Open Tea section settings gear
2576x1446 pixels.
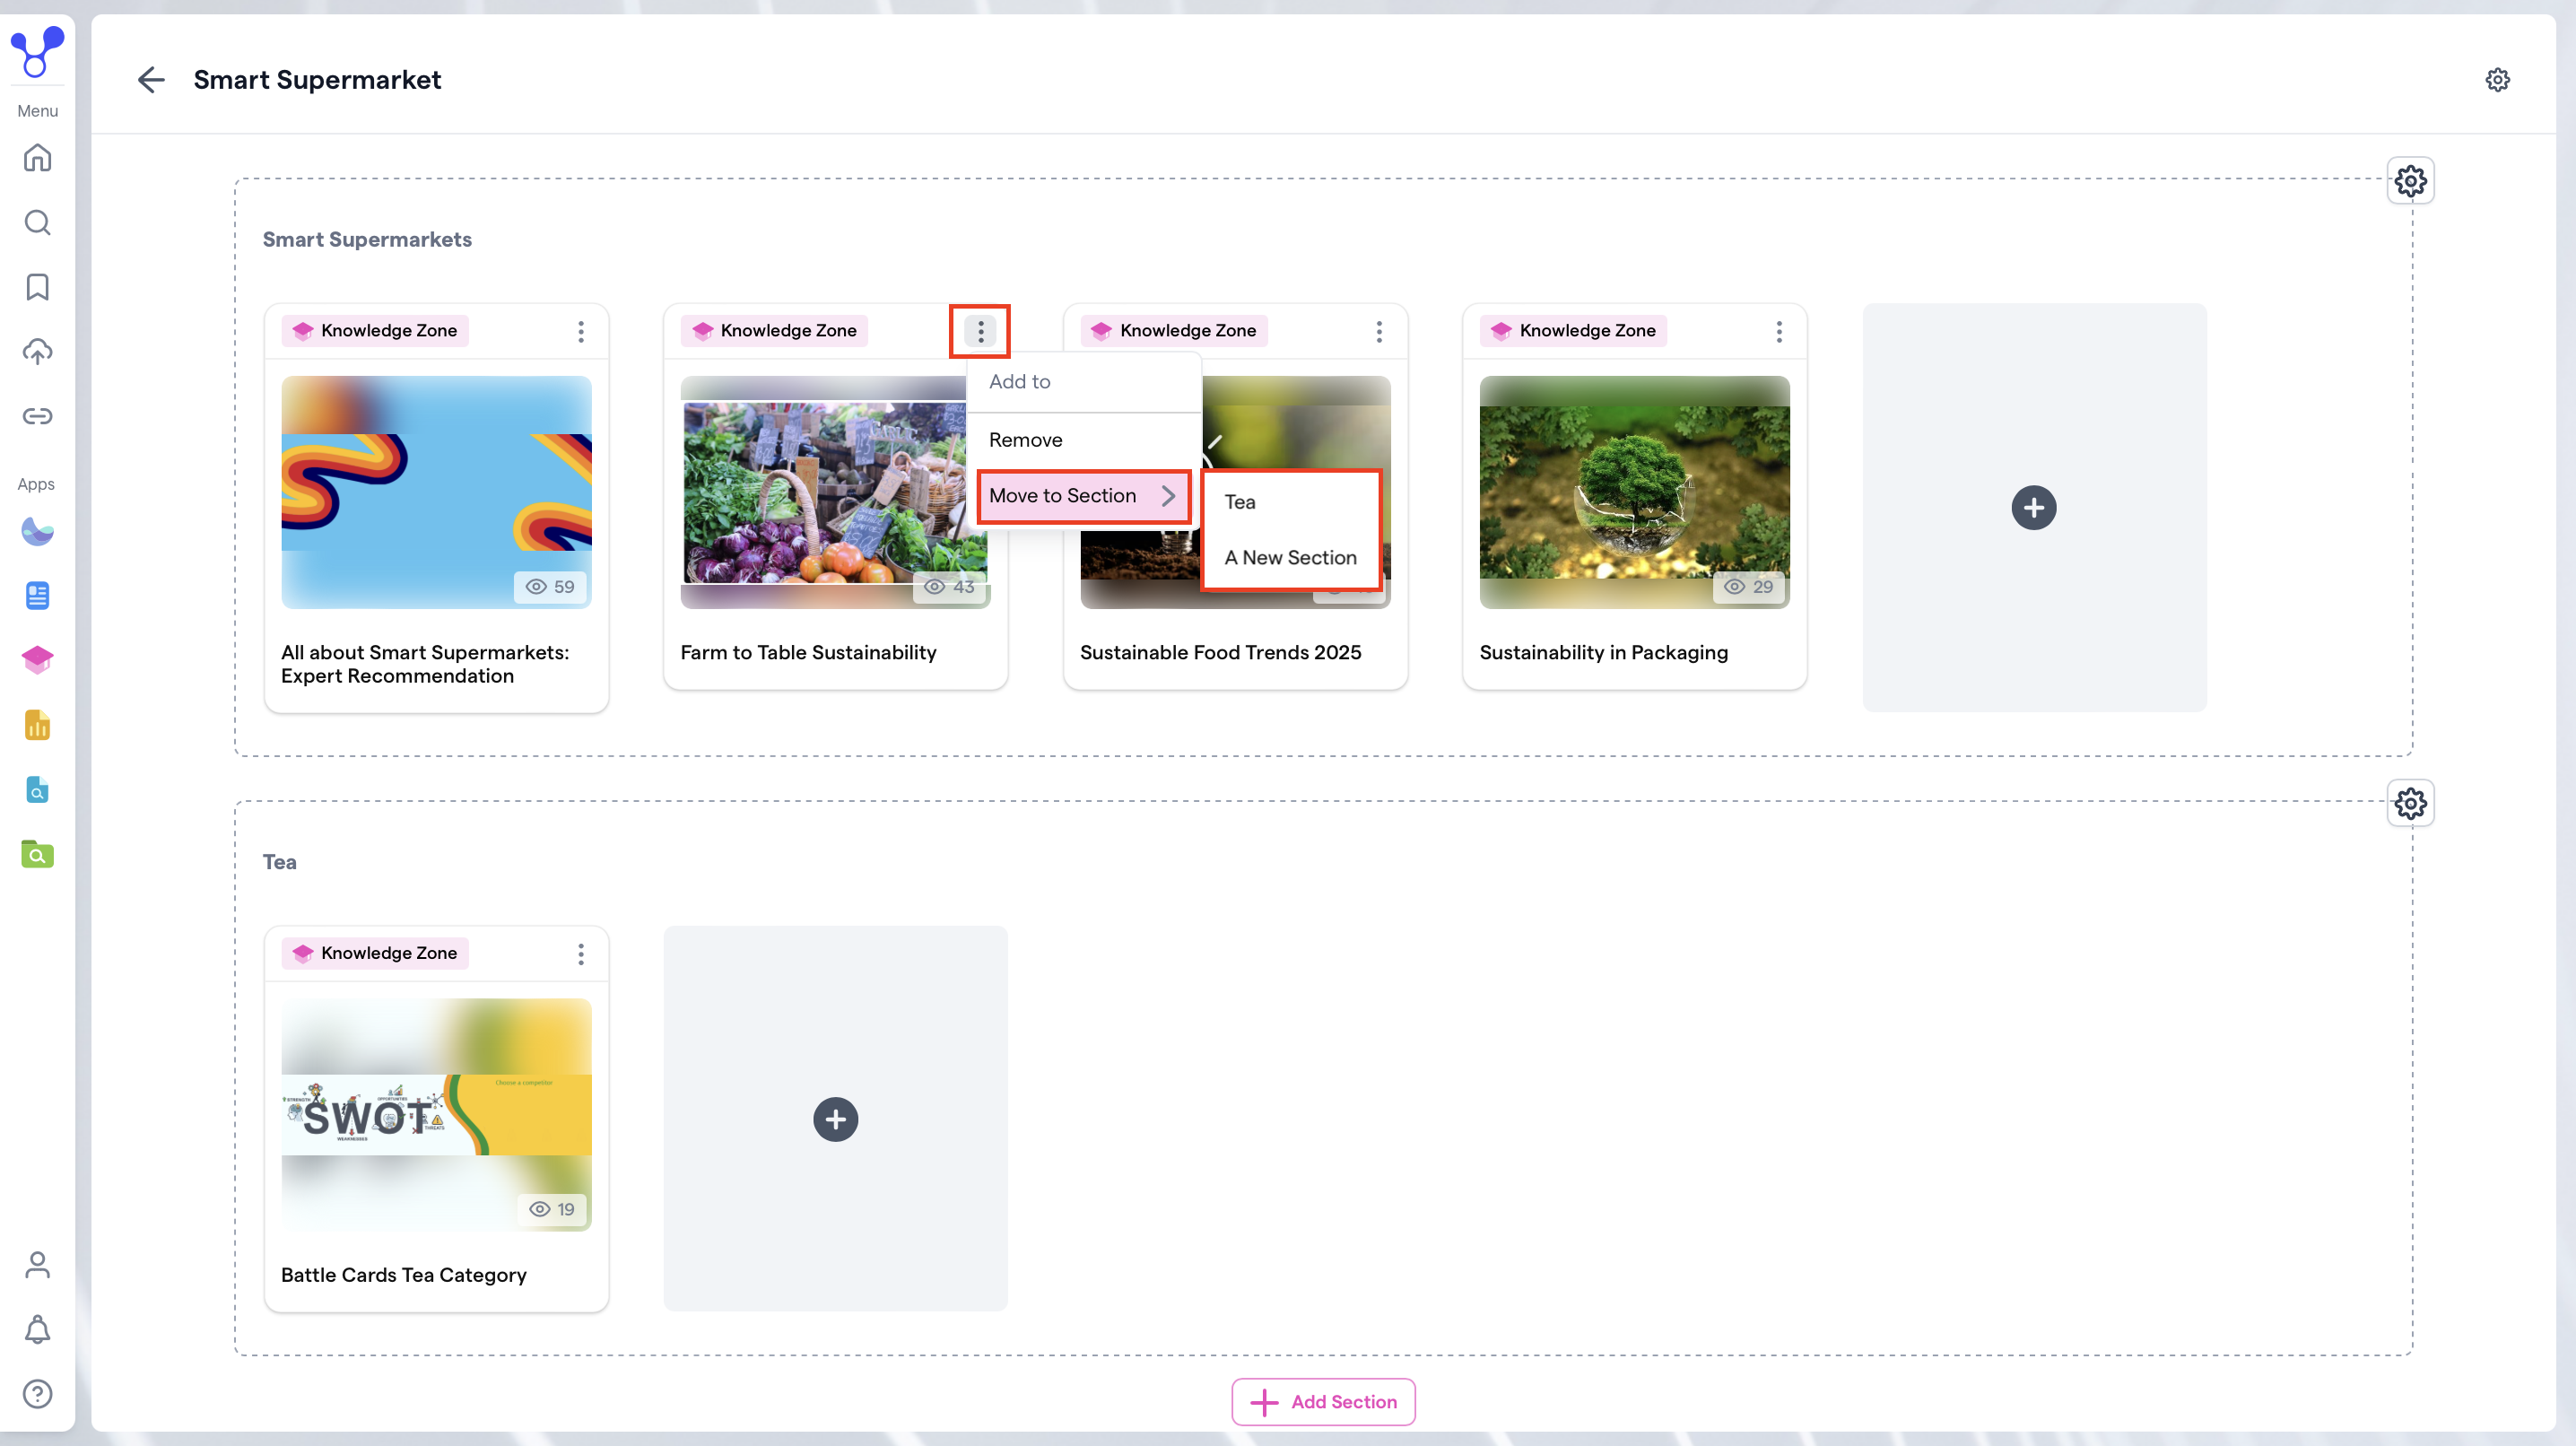tap(2410, 803)
